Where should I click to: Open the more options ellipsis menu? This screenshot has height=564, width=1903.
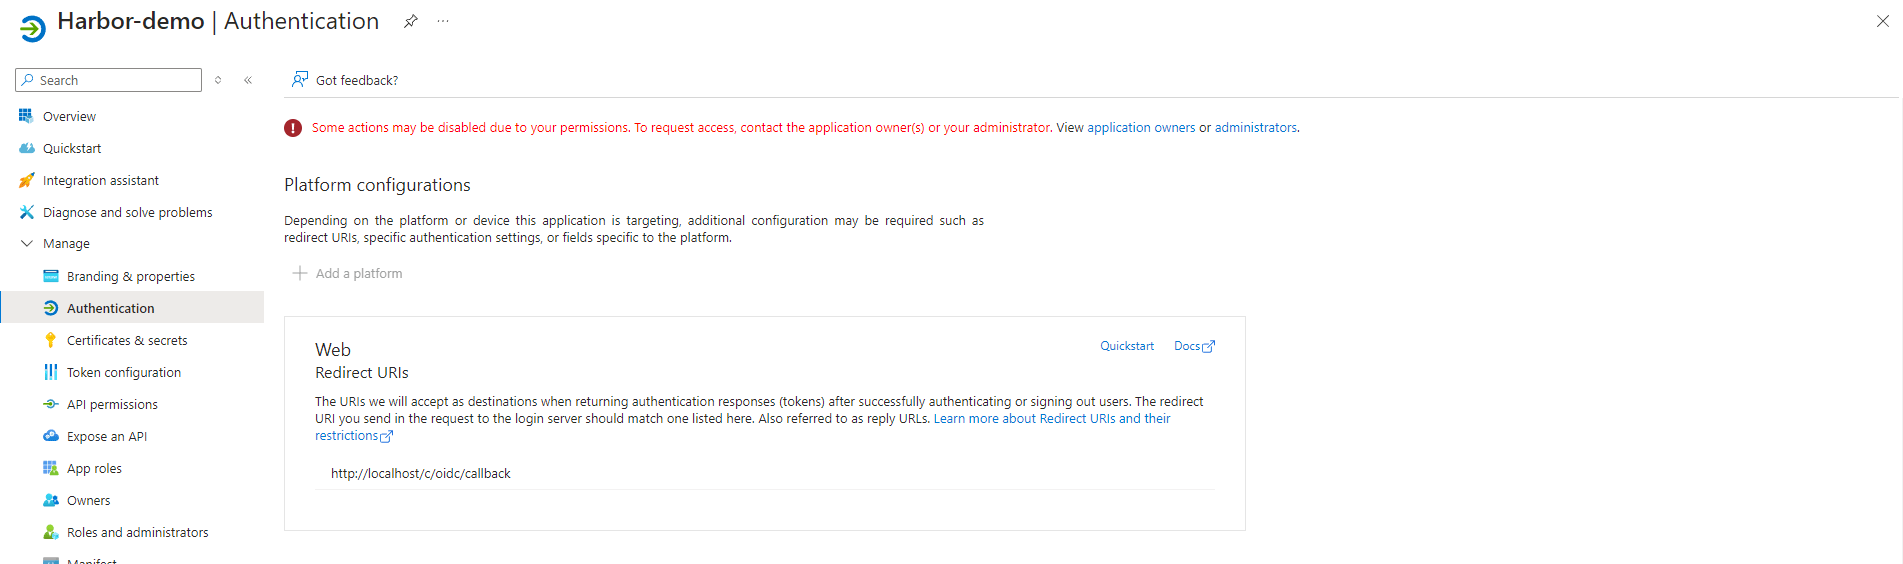[x=443, y=21]
